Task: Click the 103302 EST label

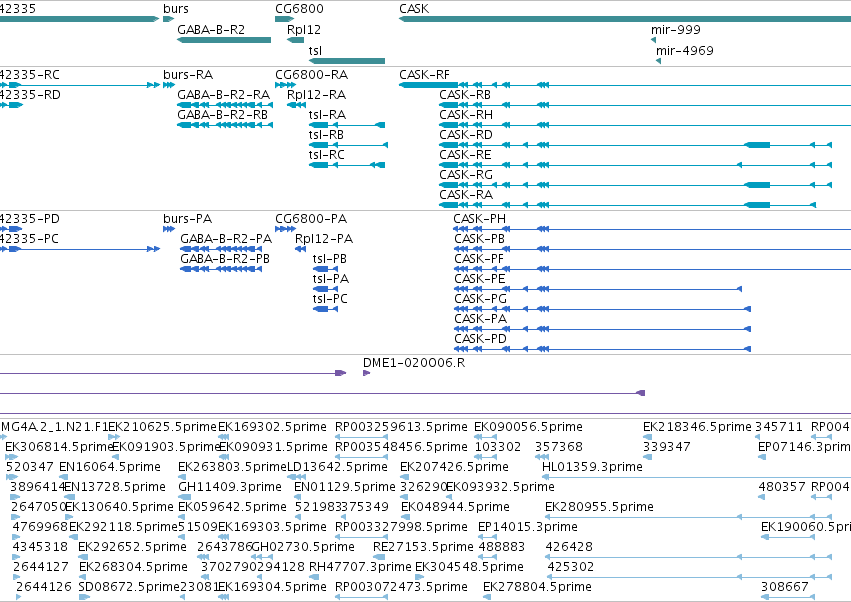Action: [498, 447]
